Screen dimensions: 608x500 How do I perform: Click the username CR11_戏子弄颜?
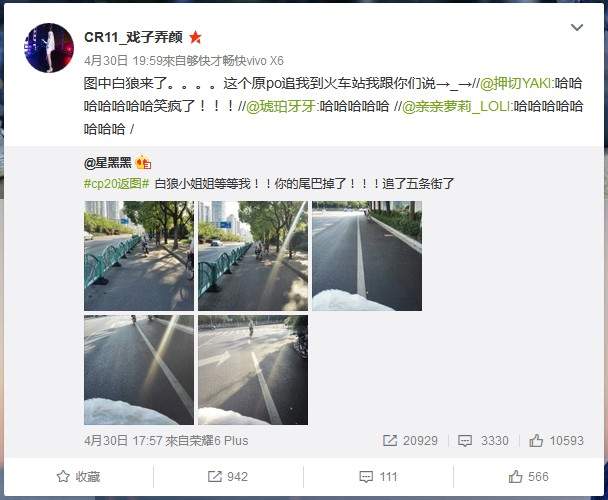pyautogui.click(x=133, y=37)
